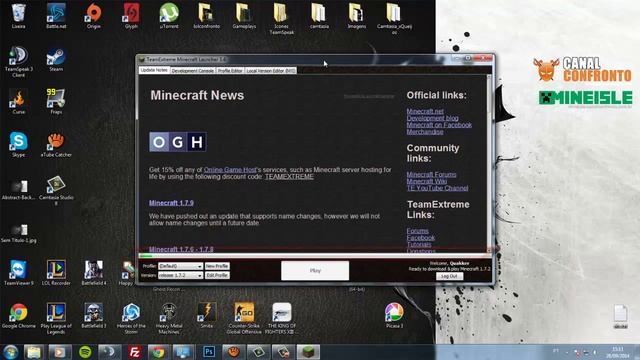Open the Curse desktop icon
Viewport: 640px width, 360px height.
coord(18,102)
